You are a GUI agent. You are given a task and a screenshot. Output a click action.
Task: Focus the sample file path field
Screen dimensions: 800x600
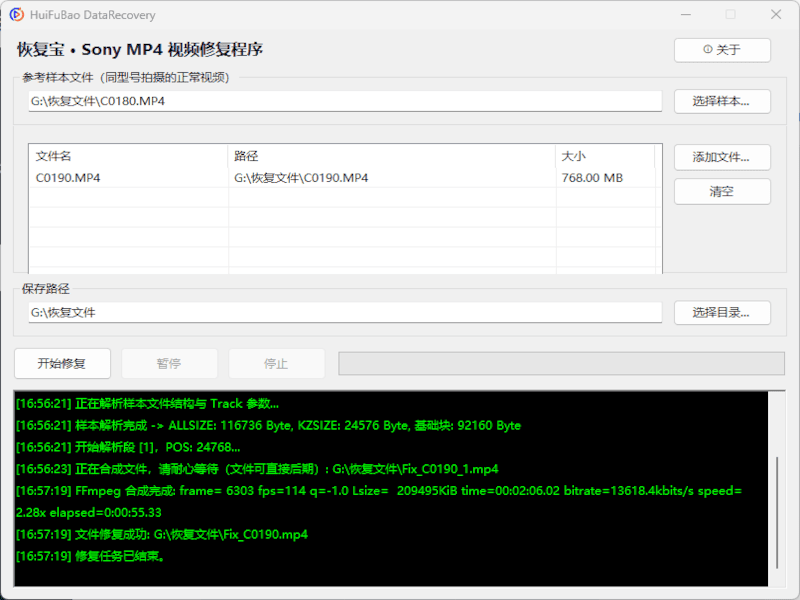(x=345, y=101)
